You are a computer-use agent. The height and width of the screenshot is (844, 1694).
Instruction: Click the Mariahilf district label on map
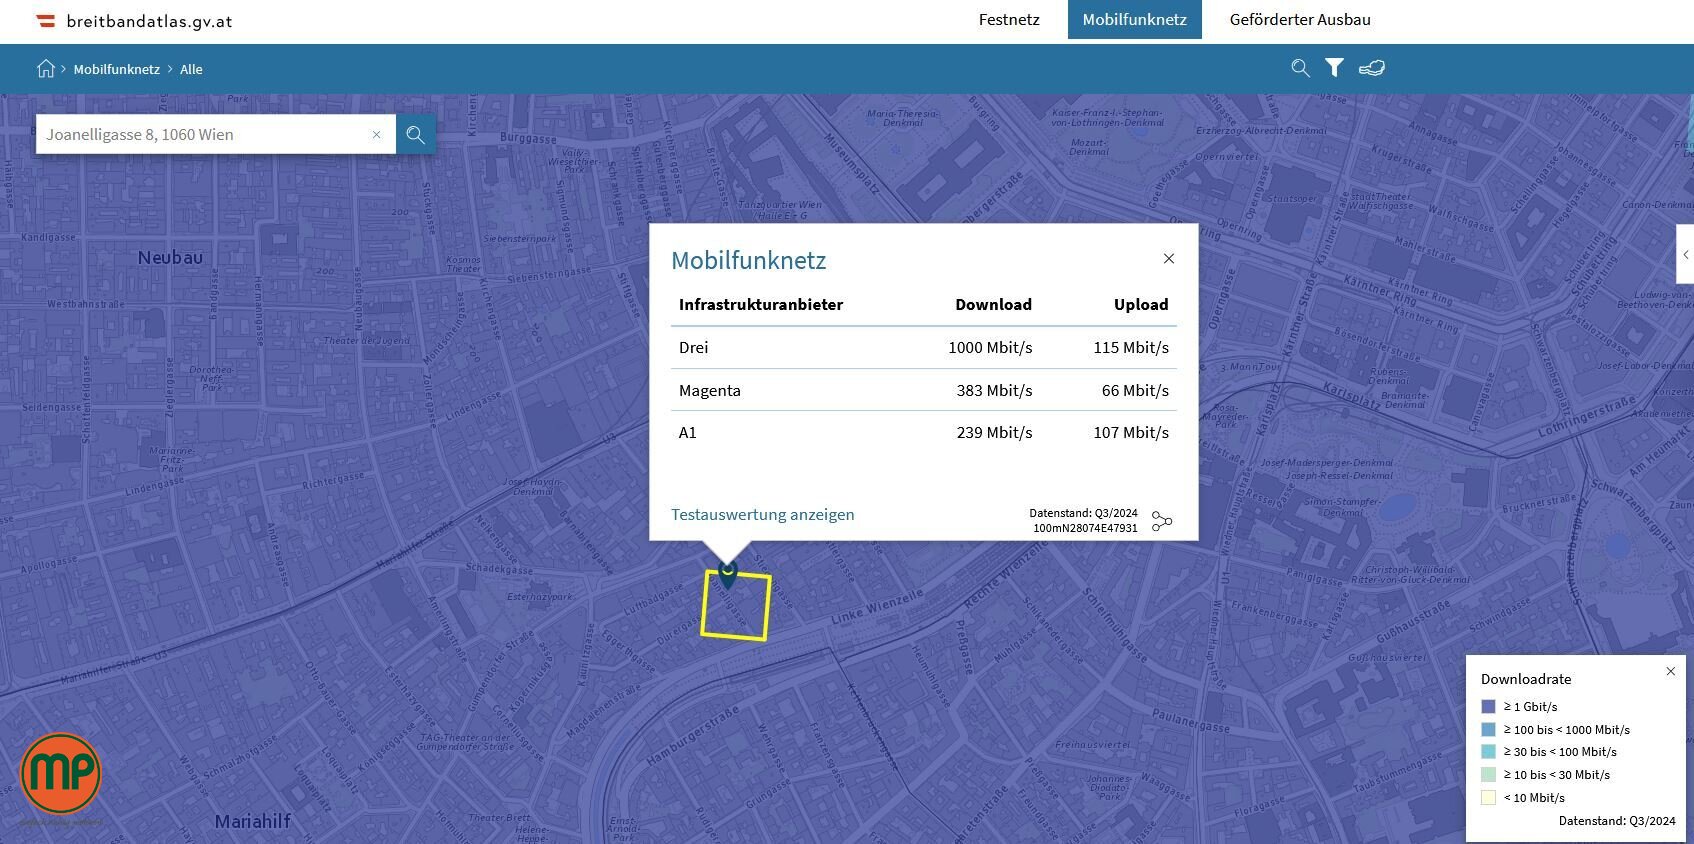252,822
